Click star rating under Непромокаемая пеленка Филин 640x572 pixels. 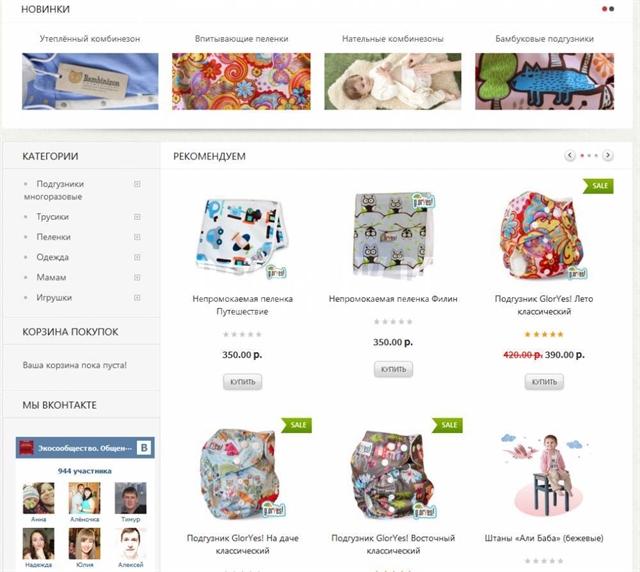(x=393, y=322)
